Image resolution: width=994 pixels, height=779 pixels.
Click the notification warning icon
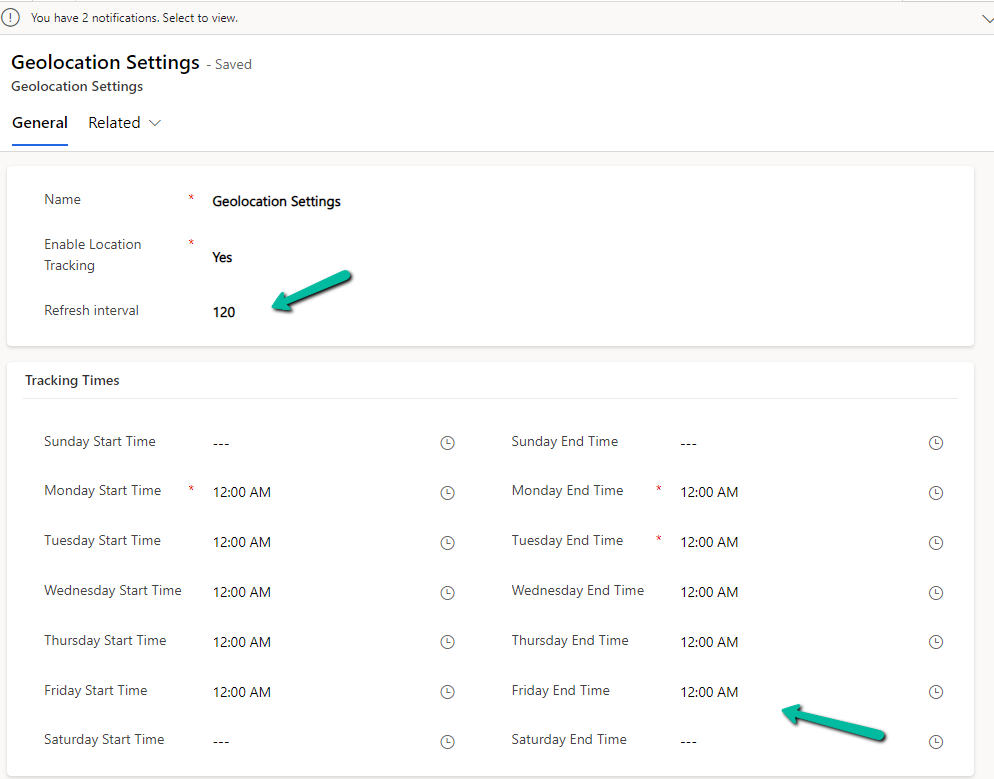pyautogui.click(x=11, y=18)
